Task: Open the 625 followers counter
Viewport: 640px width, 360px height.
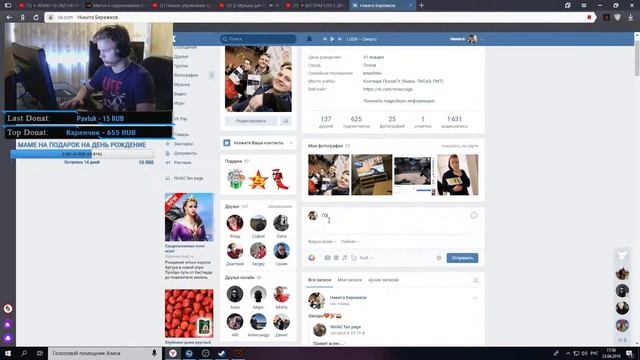Action: pyautogui.click(x=356, y=122)
